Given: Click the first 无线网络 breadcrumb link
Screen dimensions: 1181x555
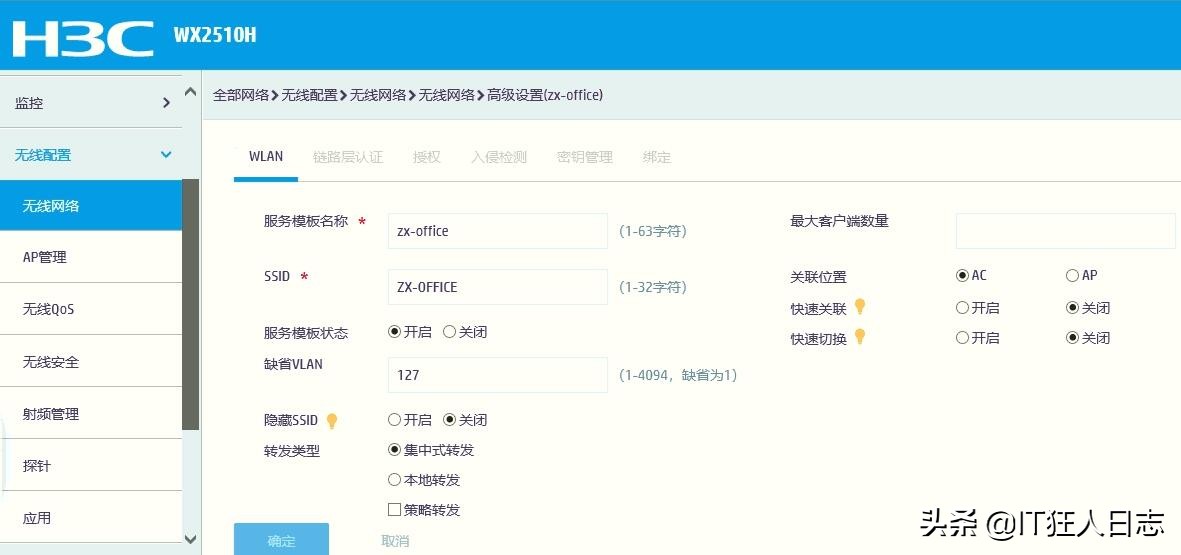Looking at the screenshot, I should (378, 95).
